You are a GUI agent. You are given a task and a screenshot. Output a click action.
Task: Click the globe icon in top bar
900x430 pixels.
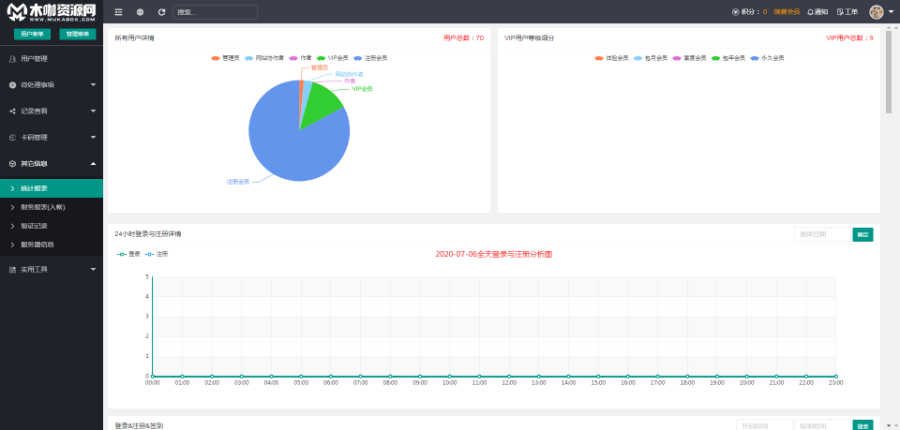pos(140,12)
